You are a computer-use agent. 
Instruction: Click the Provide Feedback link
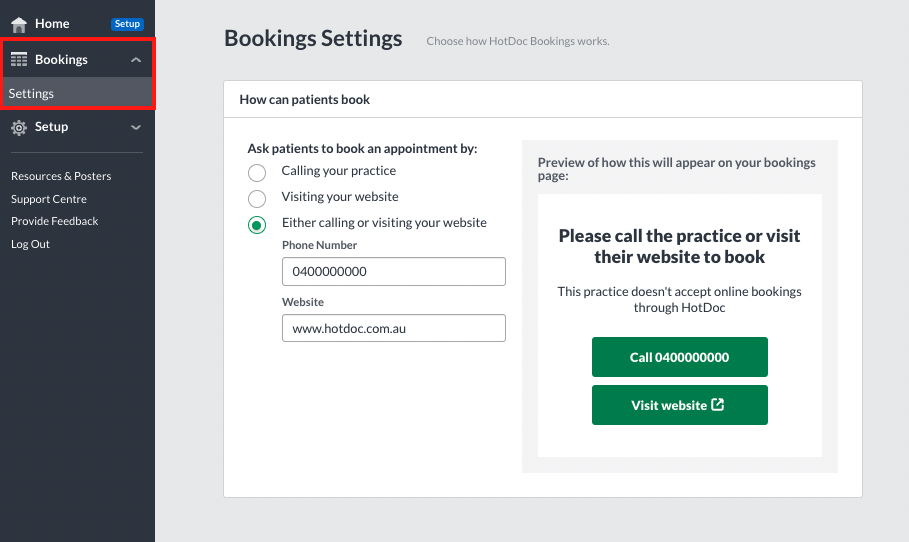(x=54, y=221)
